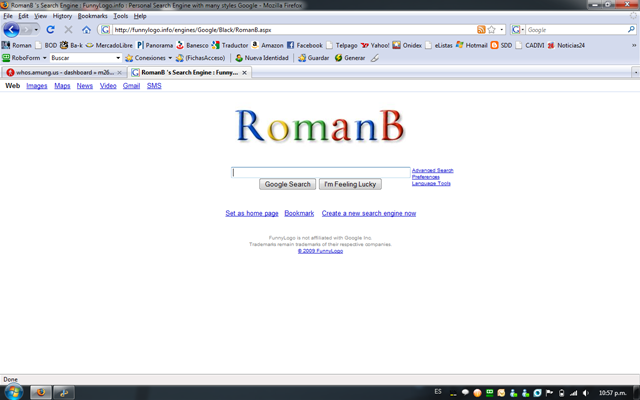
Task: Open the Hotmail bookmark
Action: click(x=471, y=45)
